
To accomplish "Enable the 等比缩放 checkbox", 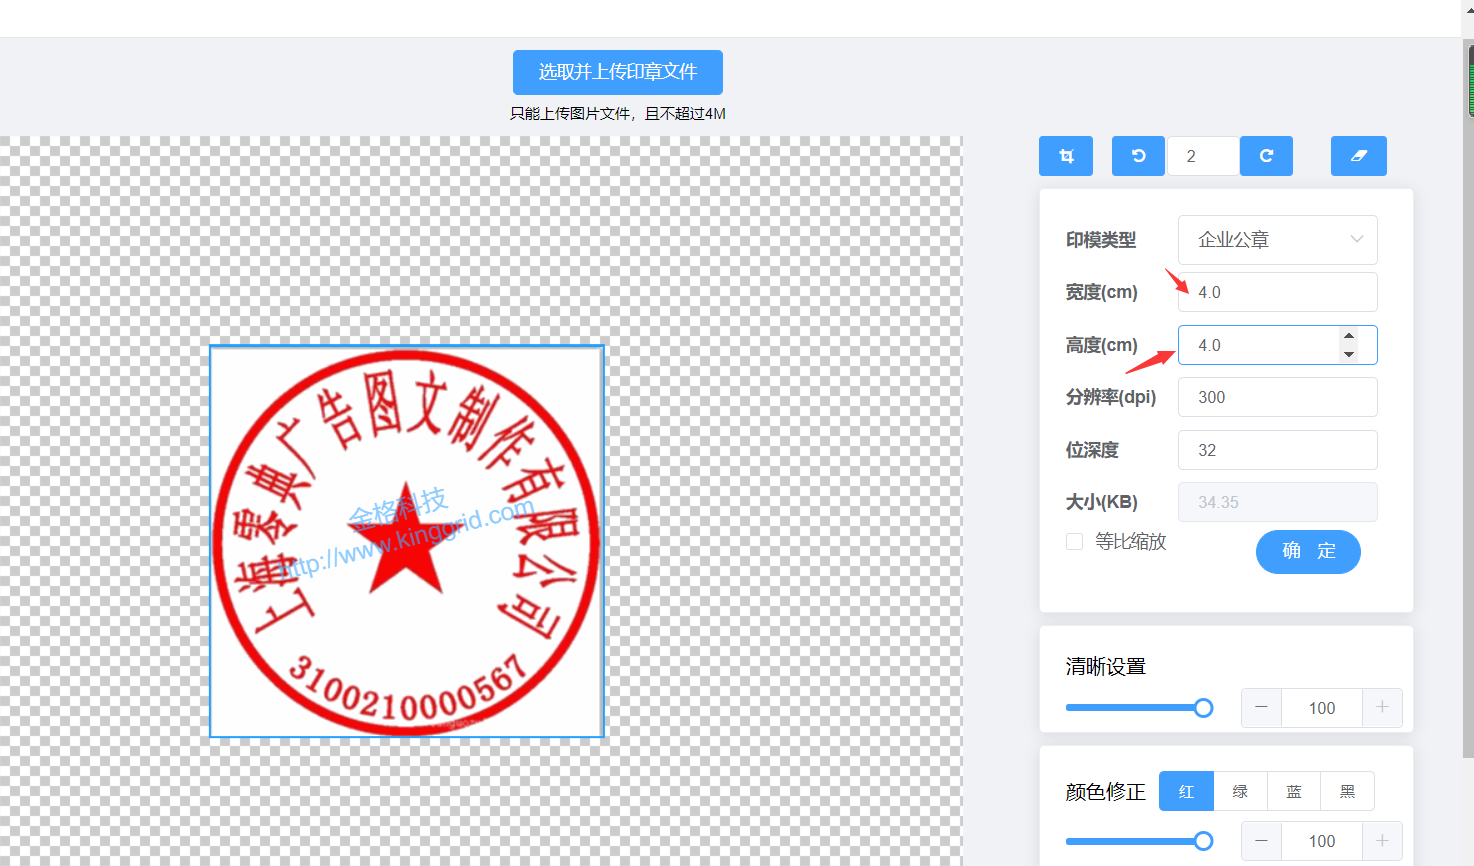I will [1075, 542].
